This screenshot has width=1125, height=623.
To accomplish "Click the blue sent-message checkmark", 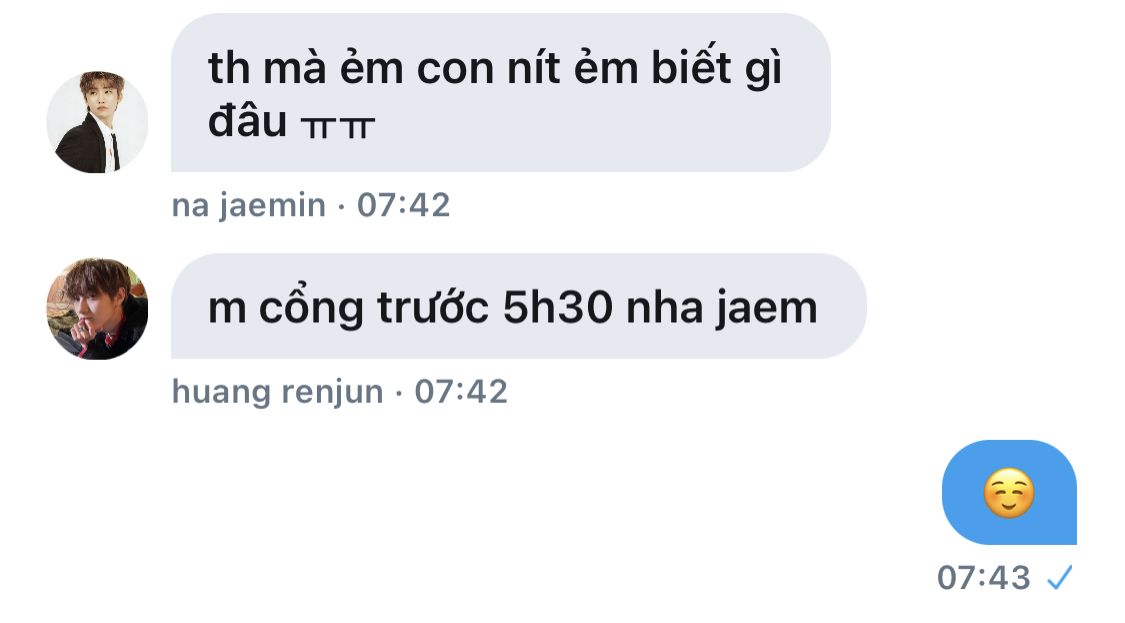I will click(x=1059, y=577).
